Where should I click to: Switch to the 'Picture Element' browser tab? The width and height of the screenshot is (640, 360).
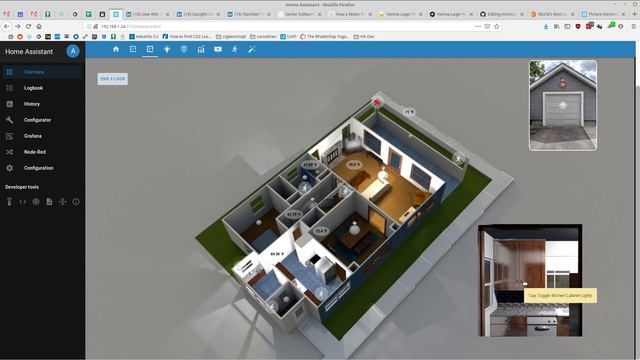(x=603, y=14)
